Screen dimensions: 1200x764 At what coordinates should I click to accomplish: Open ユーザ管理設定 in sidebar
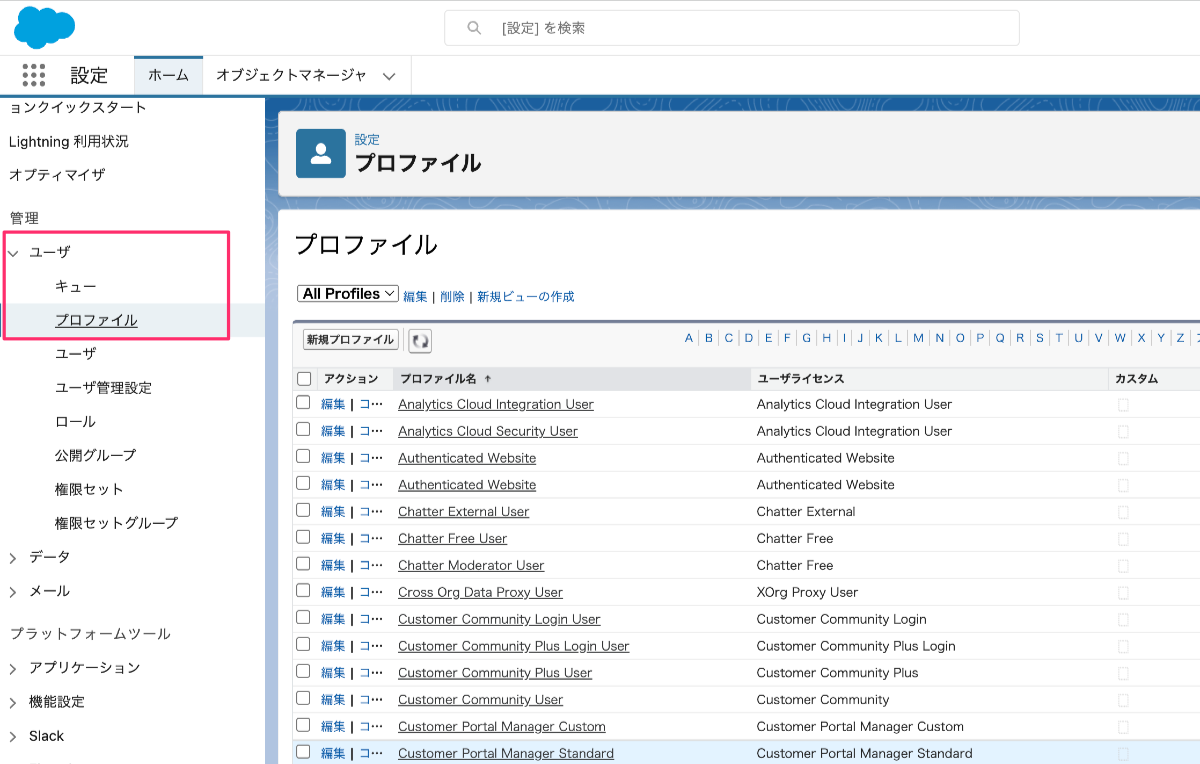click(x=103, y=387)
